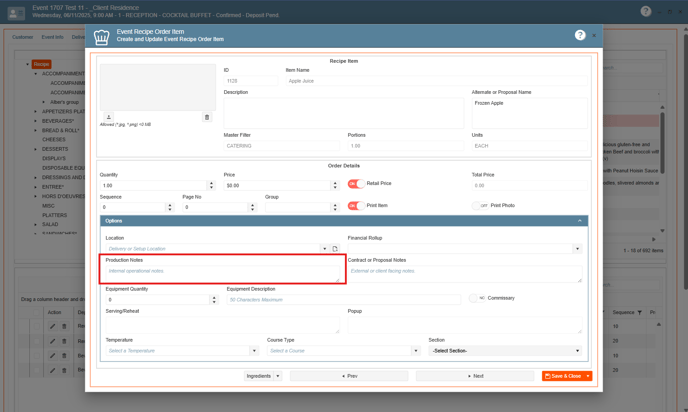Expand the Course Type dropdown
Screen dimensions: 688x412
(x=415, y=351)
